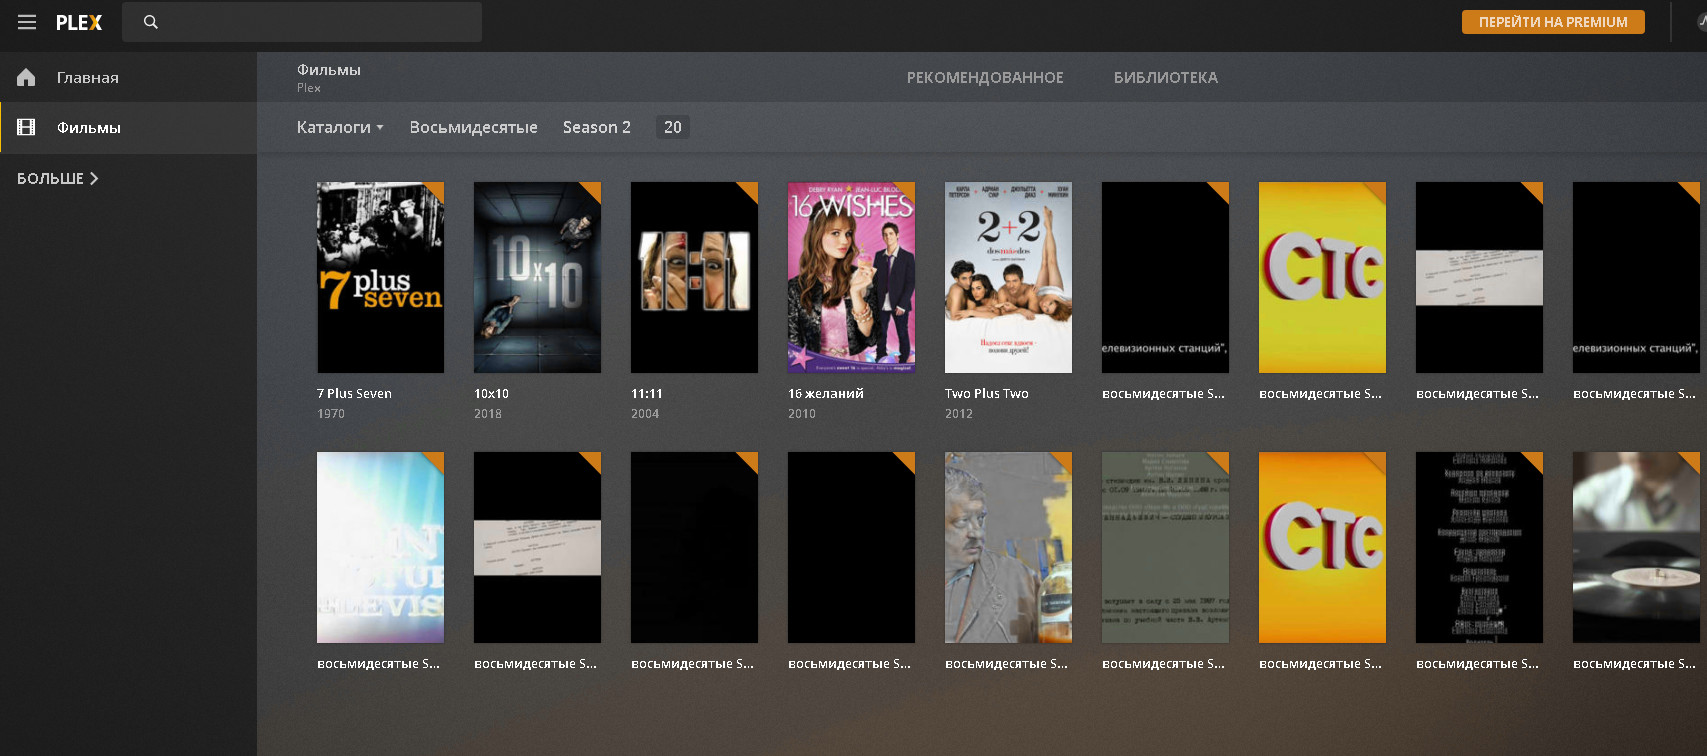Screen dimensions: 1707x756
Task: Switch to the РЕКОМЕНДОВАННОЕ tab
Action: [x=985, y=77]
